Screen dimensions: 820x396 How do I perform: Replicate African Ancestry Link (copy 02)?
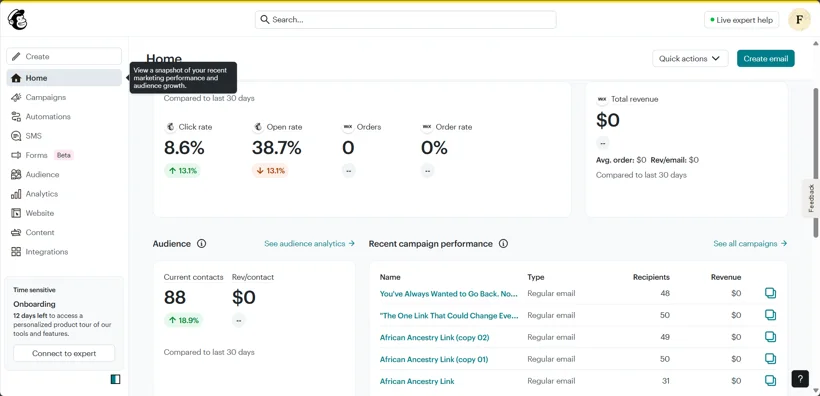[770, 337]
